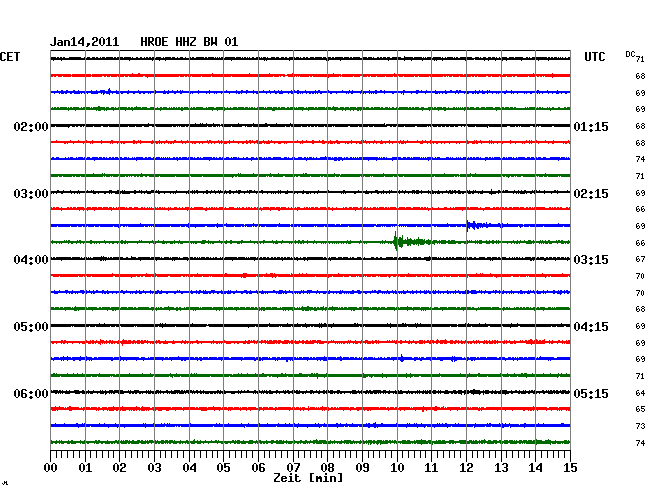Click the 06 minute axis label
This screenshot has width=650, height=494.
(x=258, y=468)
